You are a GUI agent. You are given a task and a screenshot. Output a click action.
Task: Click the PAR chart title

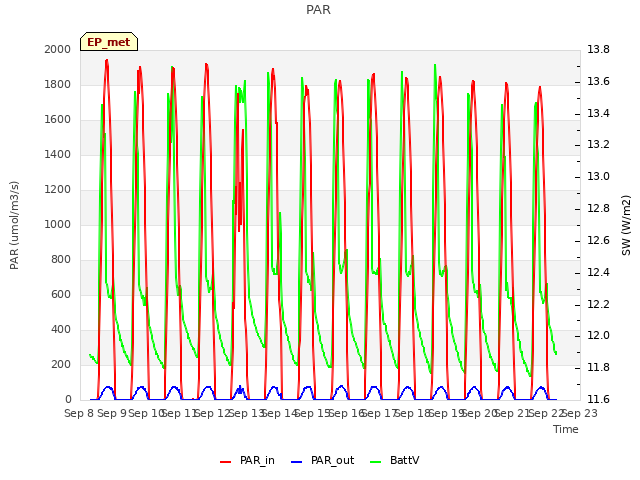coord(318,10)
